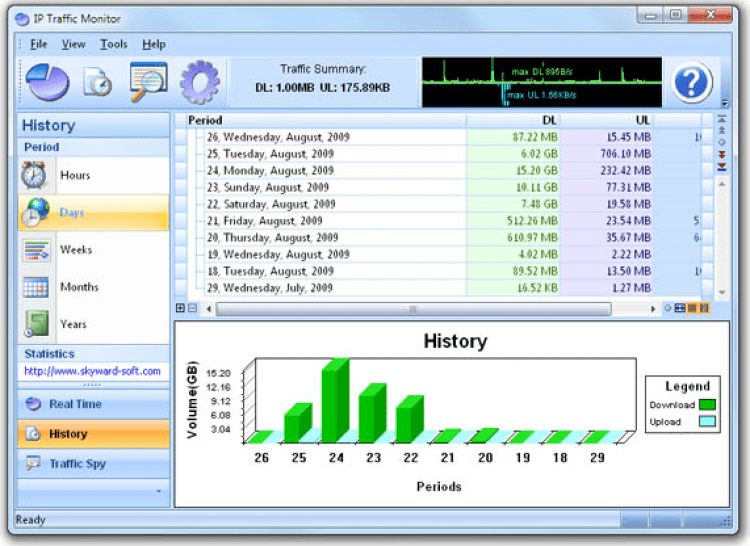Jump to last record with the bottom arrow
Image resolution: width=750 pixels, height=546 pixels.
pos(722,167)
